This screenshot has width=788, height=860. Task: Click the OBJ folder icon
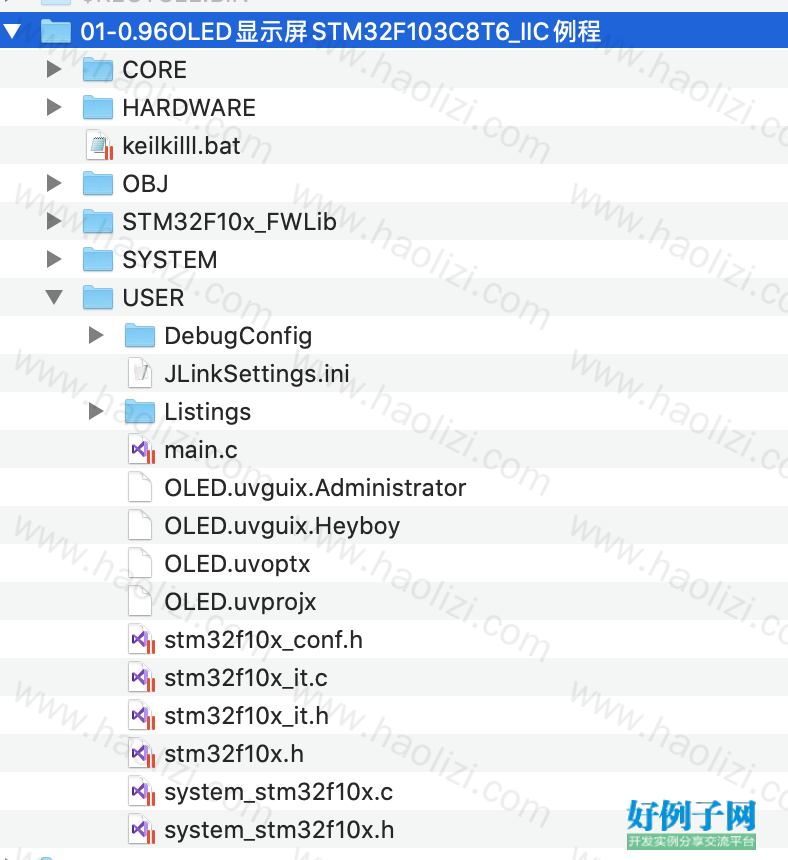click(98, 183)
